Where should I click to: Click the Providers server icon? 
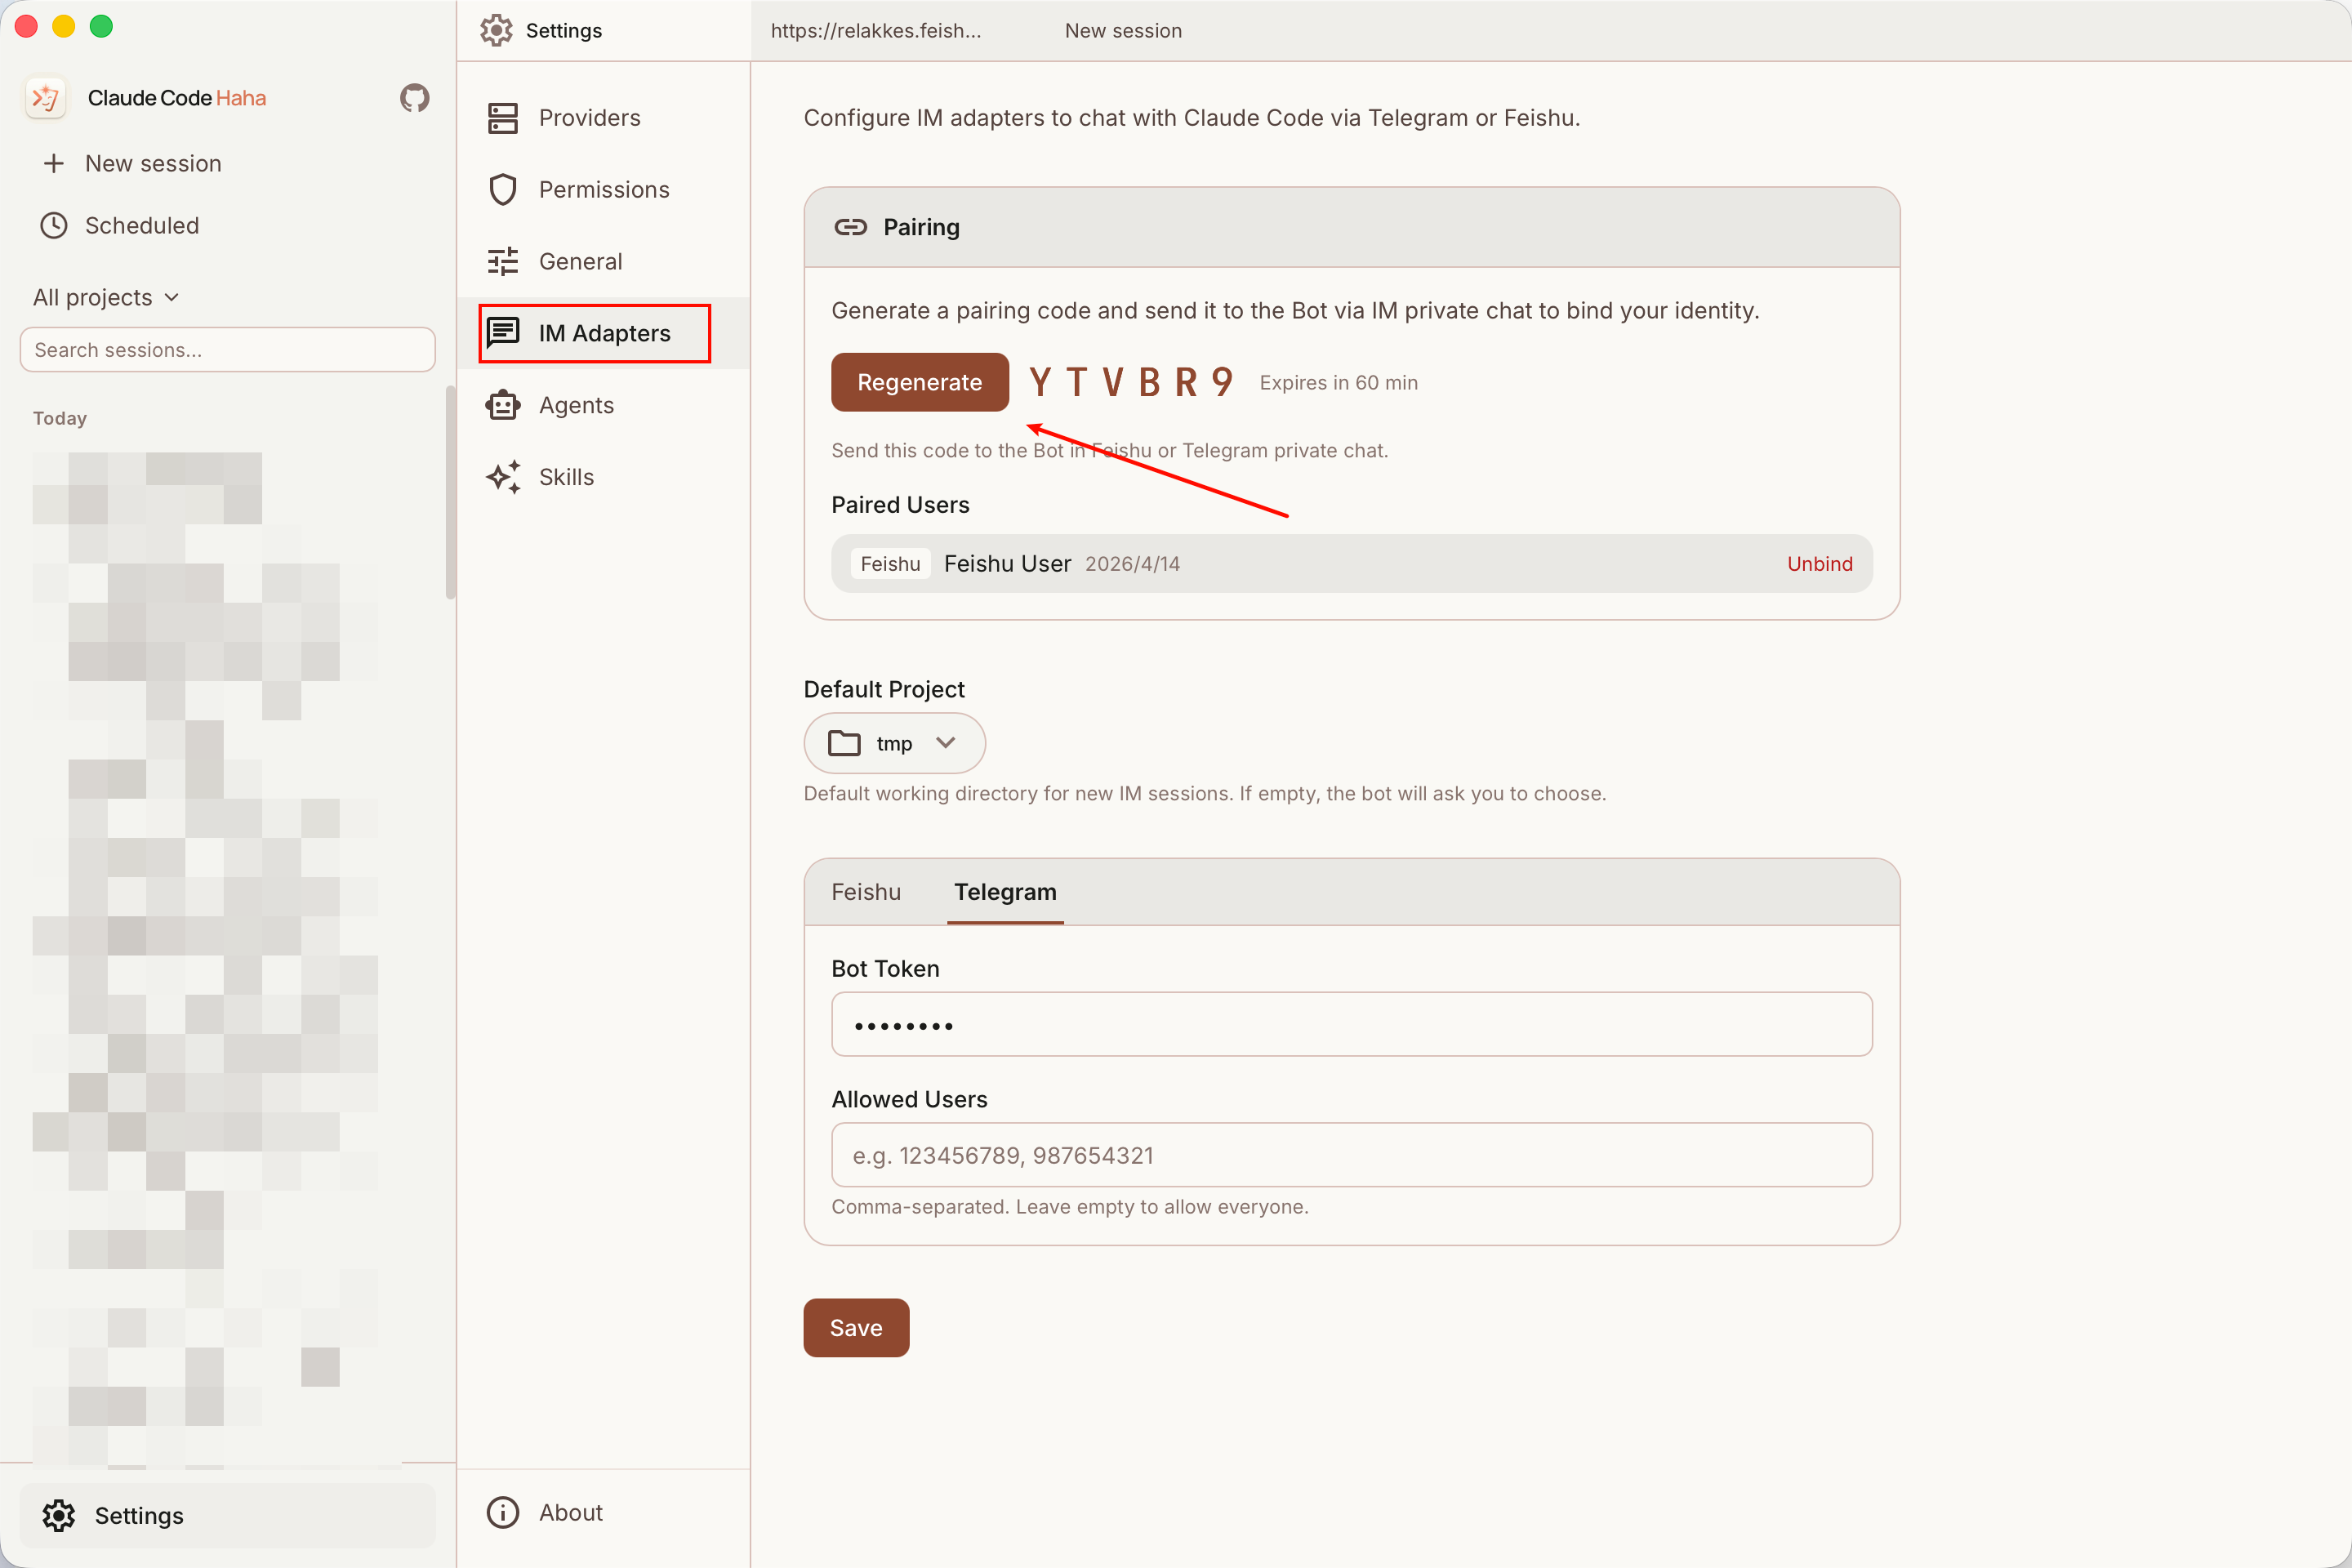click(502, 118)
